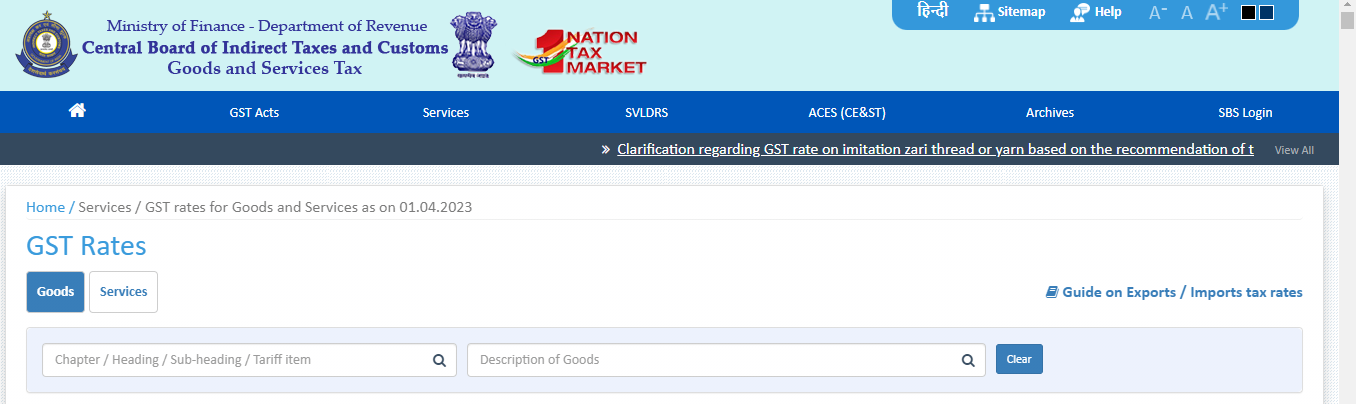Increase font size with A+ button
The width and height of the screenshot is (1356, 404).
coord(1216,12)
